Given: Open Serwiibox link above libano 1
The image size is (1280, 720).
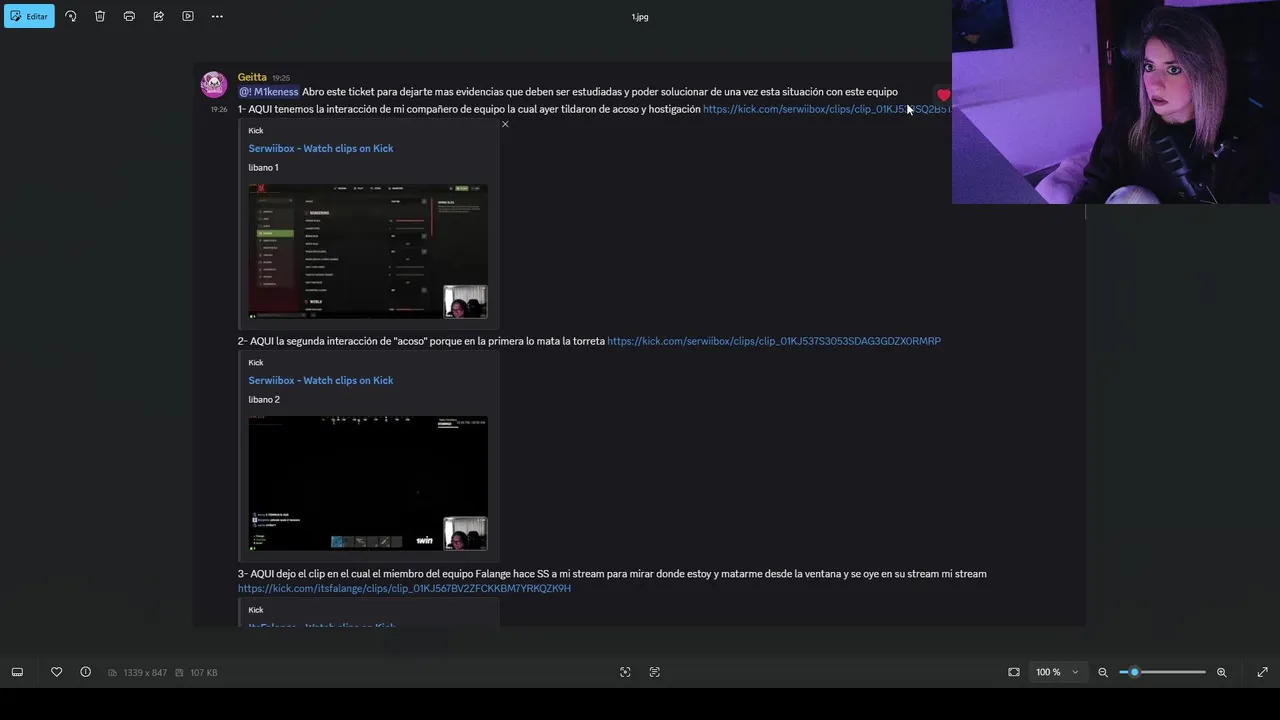Looking at the screenshot, I should pyautogui.click(x=321, y=148).
